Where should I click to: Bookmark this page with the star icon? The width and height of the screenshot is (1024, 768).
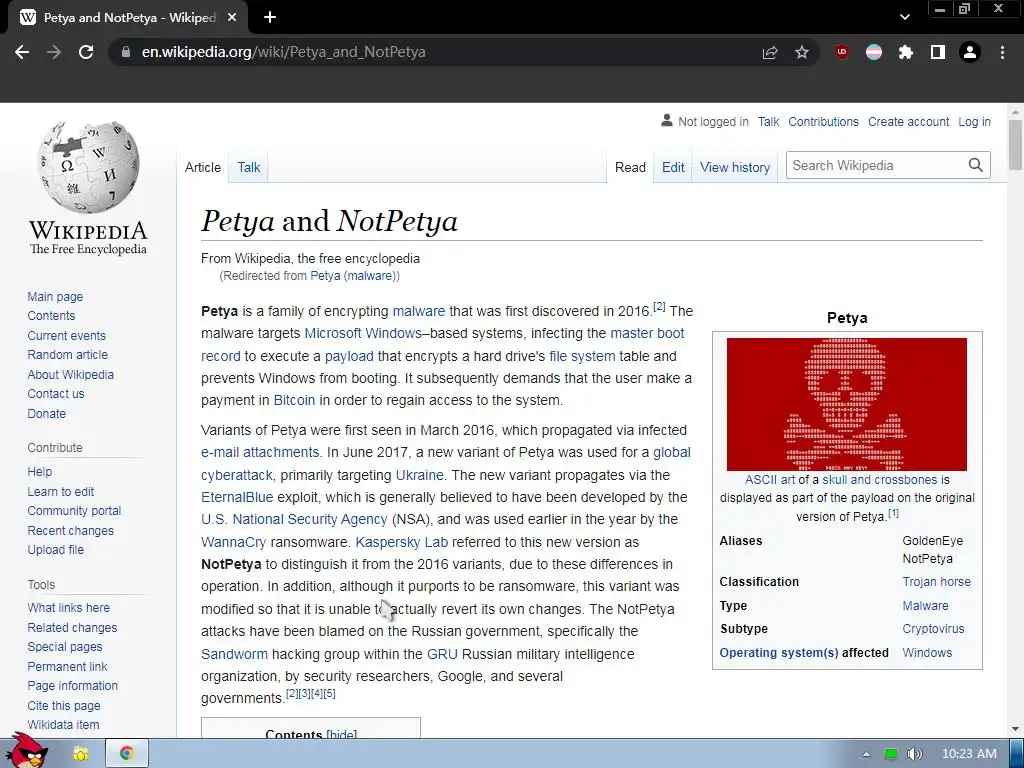[802, 52]
